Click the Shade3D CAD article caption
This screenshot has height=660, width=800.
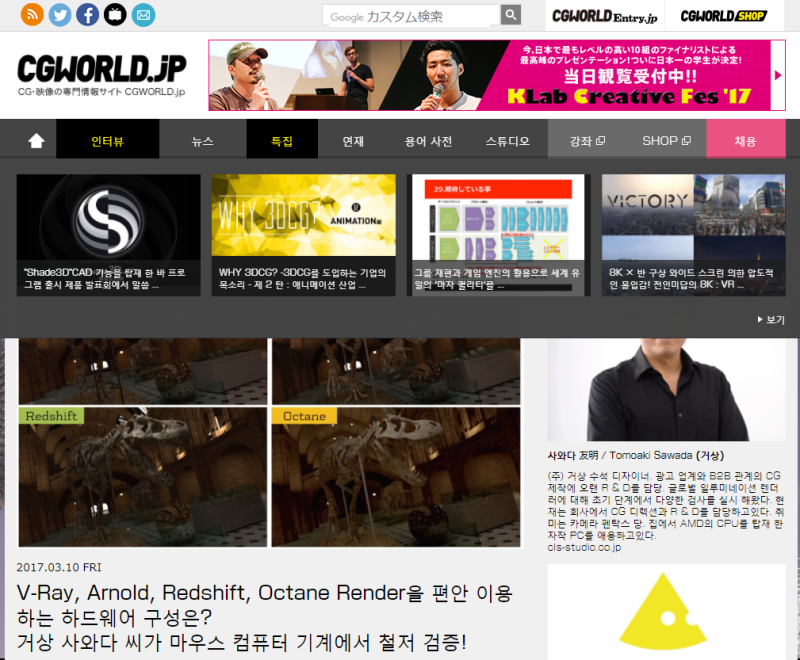click(105, 278)
